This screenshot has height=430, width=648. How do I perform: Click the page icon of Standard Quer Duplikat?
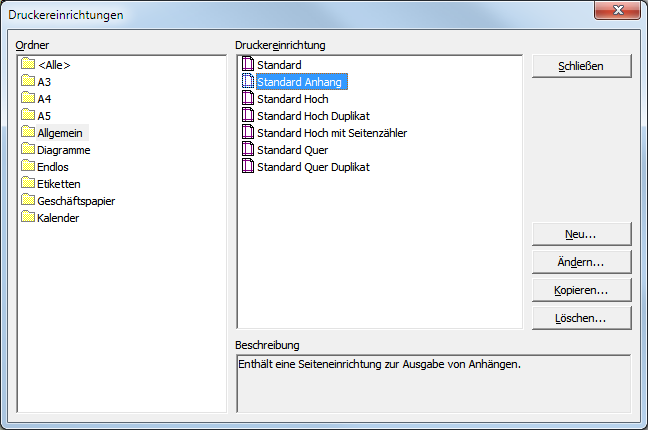pyautogui.click(x=248, y=167)
